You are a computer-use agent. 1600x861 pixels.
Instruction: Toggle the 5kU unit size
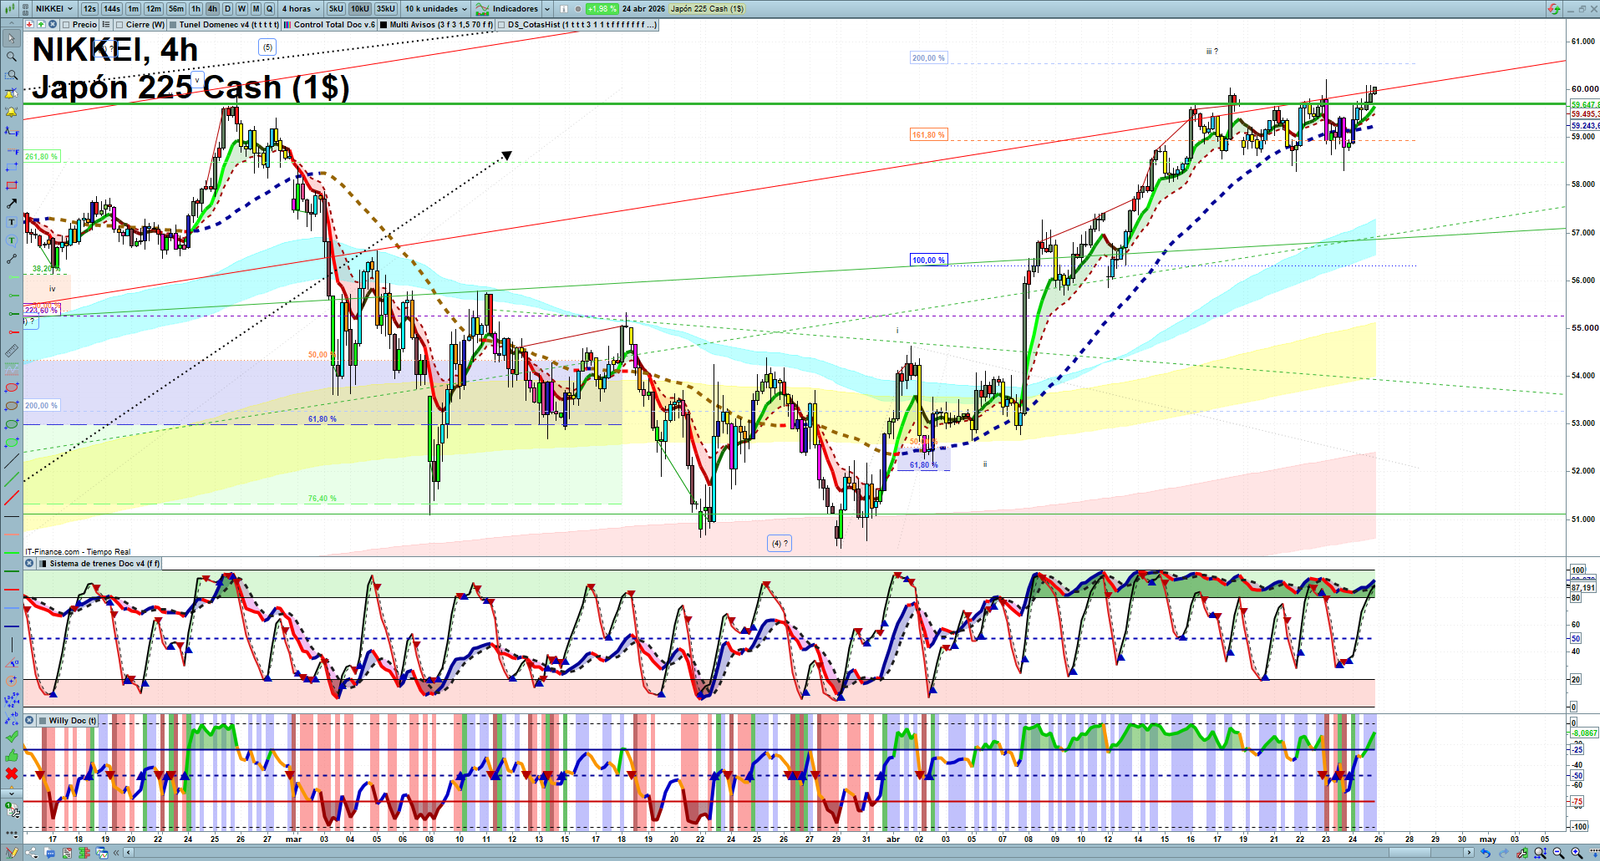336,9
